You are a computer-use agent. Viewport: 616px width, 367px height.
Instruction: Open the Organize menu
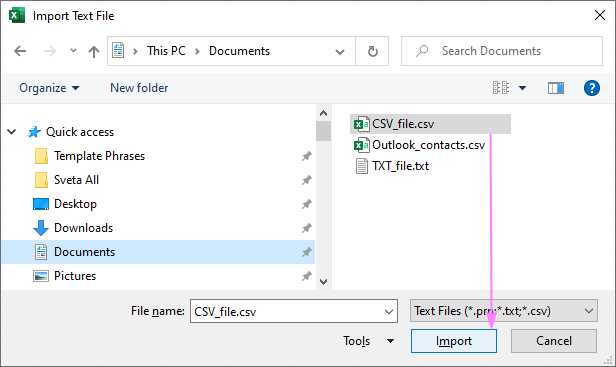[x=49, y=88]
